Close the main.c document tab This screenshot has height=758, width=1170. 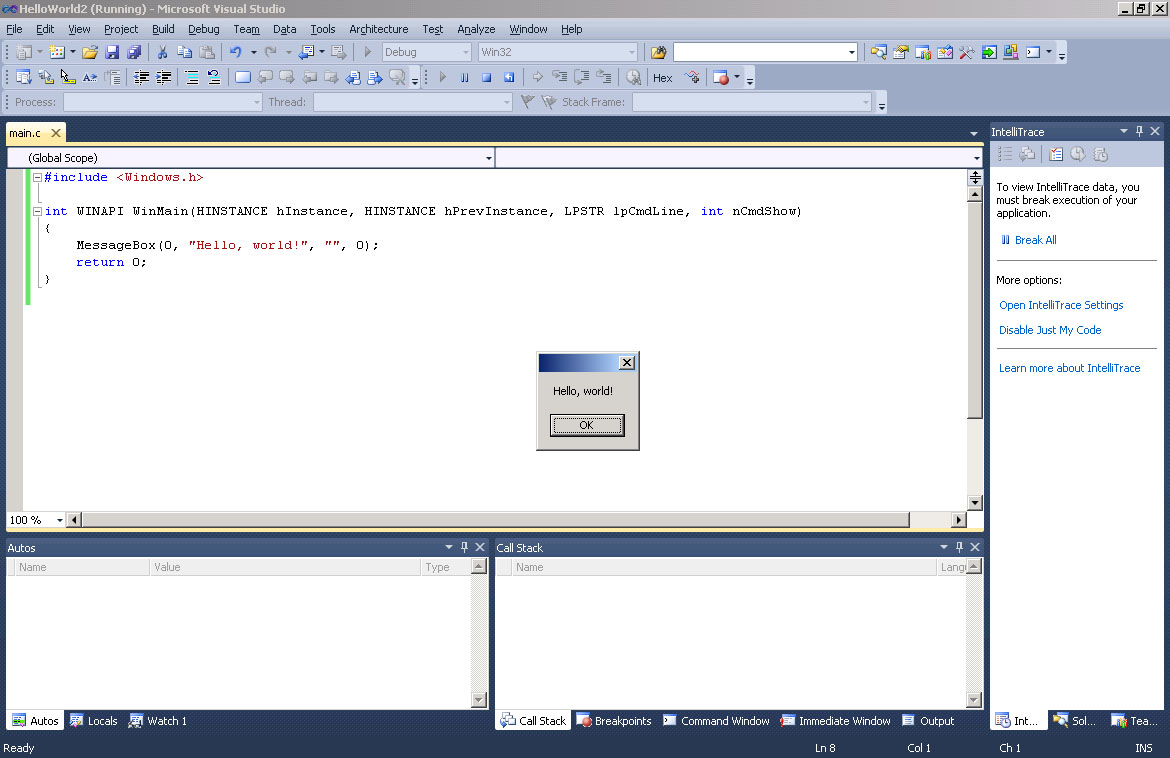[56, 133]
